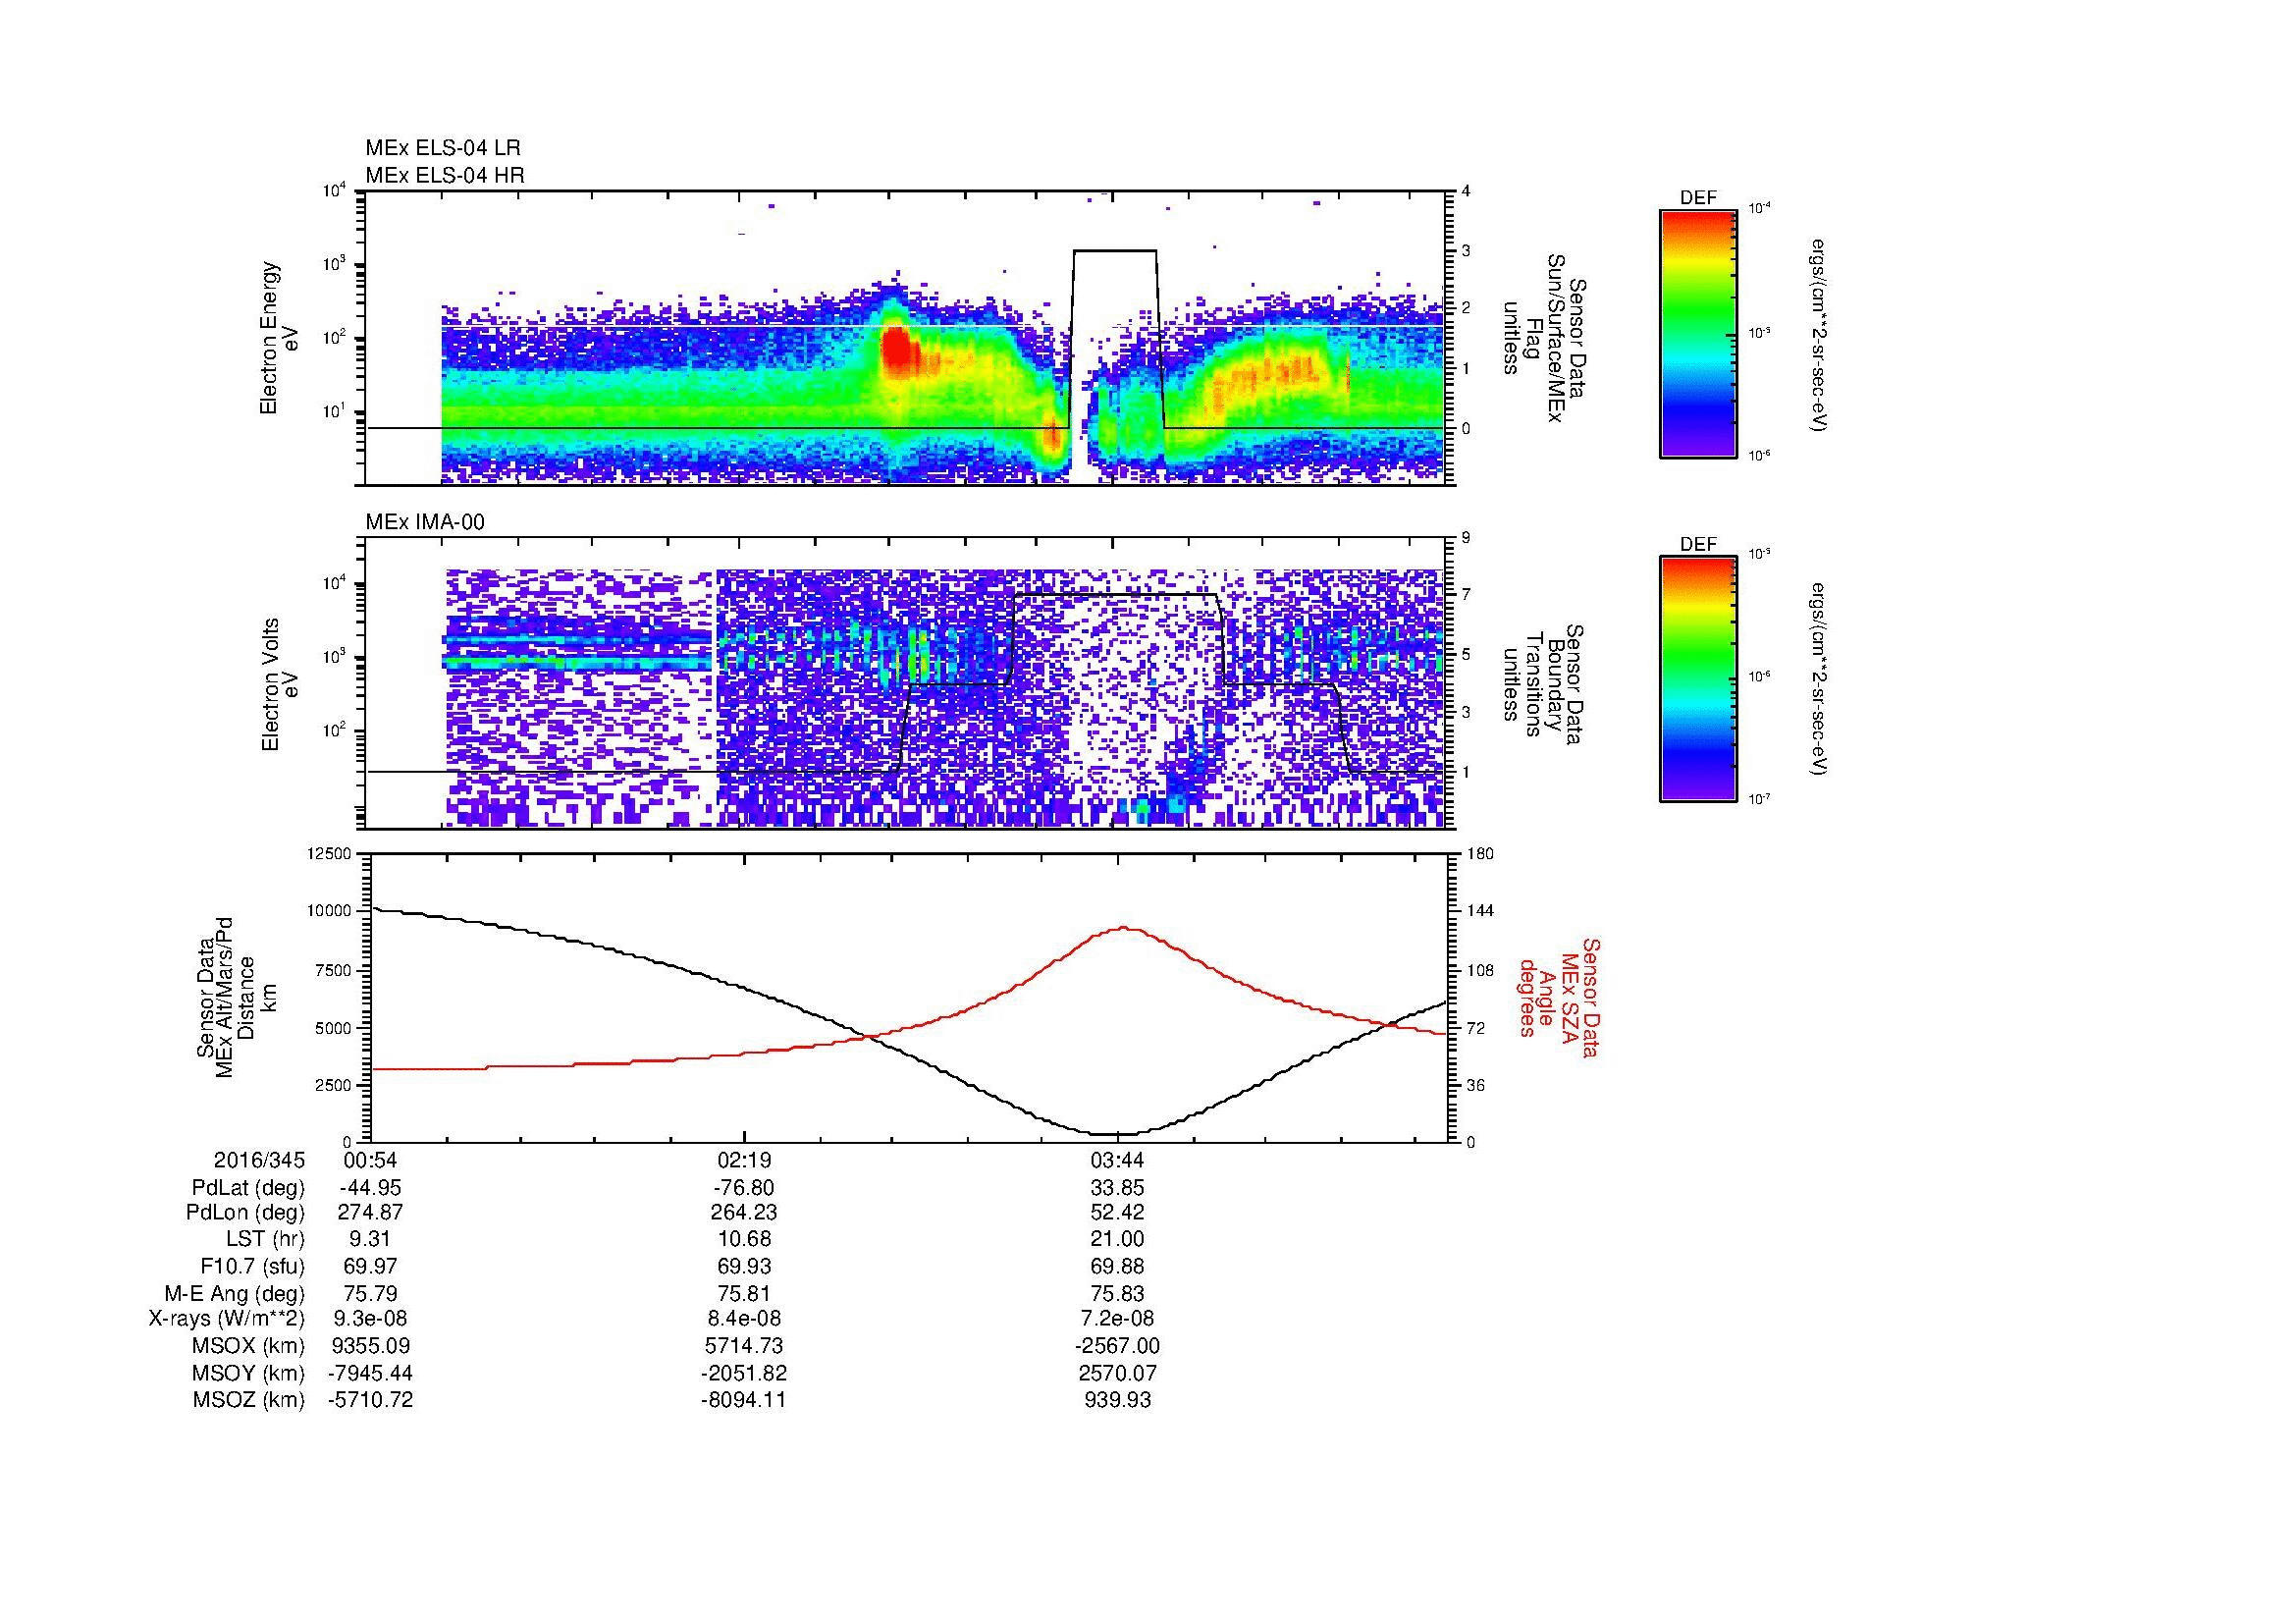The width and height of the screenshot is (2296, 1623).
Task: Click the '2016/345' date label
Action: pyautogui.click(x=259, y=1160)
